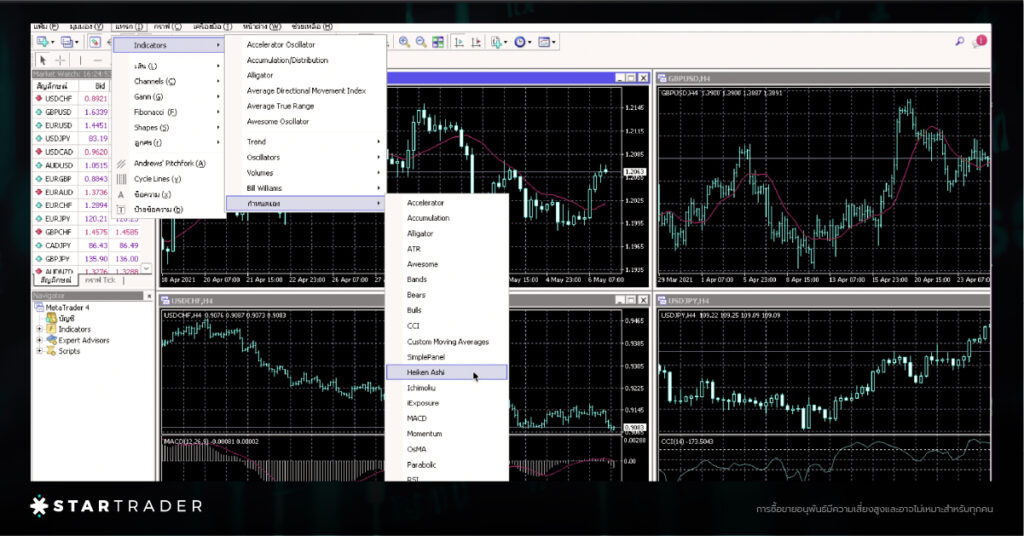Click the Zoom In magnifier icon
Screen dimensions: 1024x536
click(404, 42)
